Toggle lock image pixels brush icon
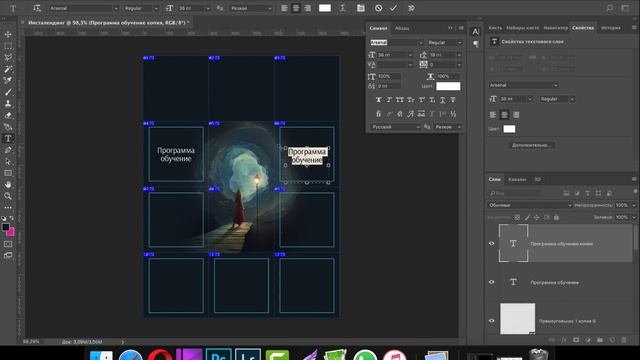 (x=527, y=217)
